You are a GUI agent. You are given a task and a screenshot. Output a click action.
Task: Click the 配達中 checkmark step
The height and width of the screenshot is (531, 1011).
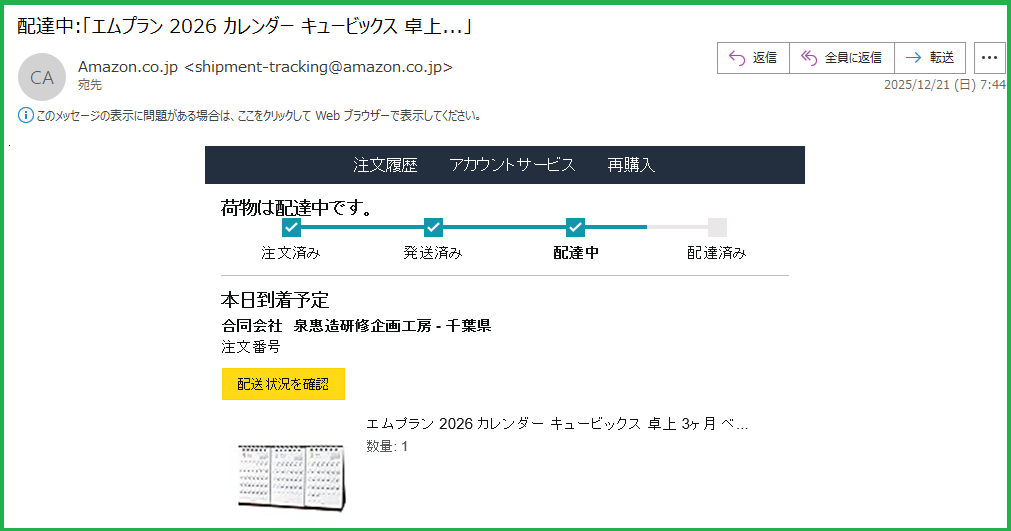tap(575, 227)
